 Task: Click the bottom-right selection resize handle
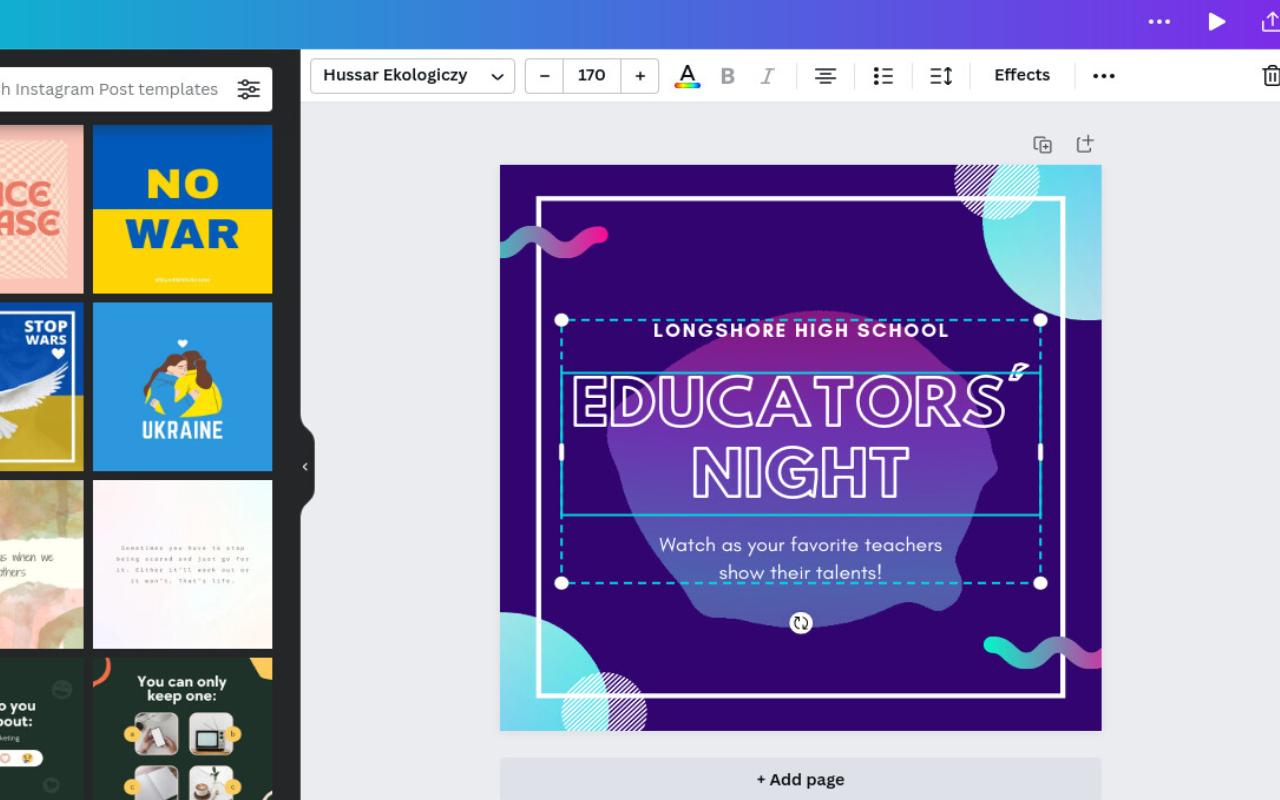pos(1040,583)
